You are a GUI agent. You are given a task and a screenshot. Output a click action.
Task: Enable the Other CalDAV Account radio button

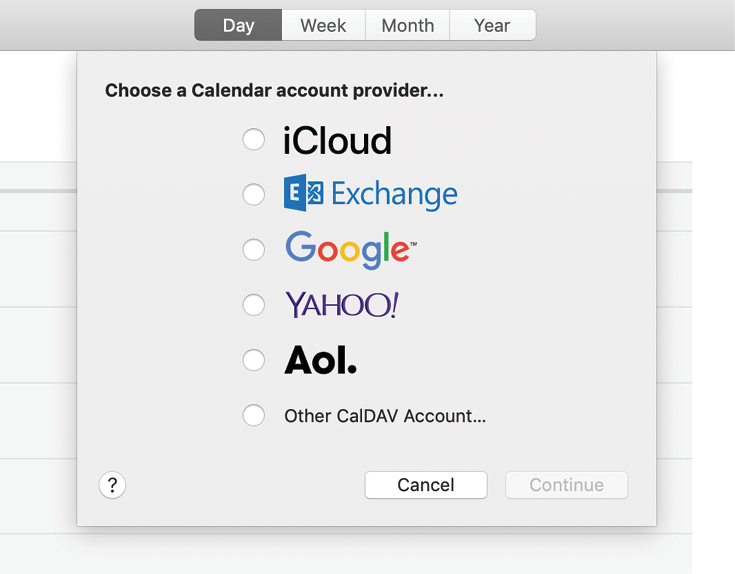(x=254, y=415)
